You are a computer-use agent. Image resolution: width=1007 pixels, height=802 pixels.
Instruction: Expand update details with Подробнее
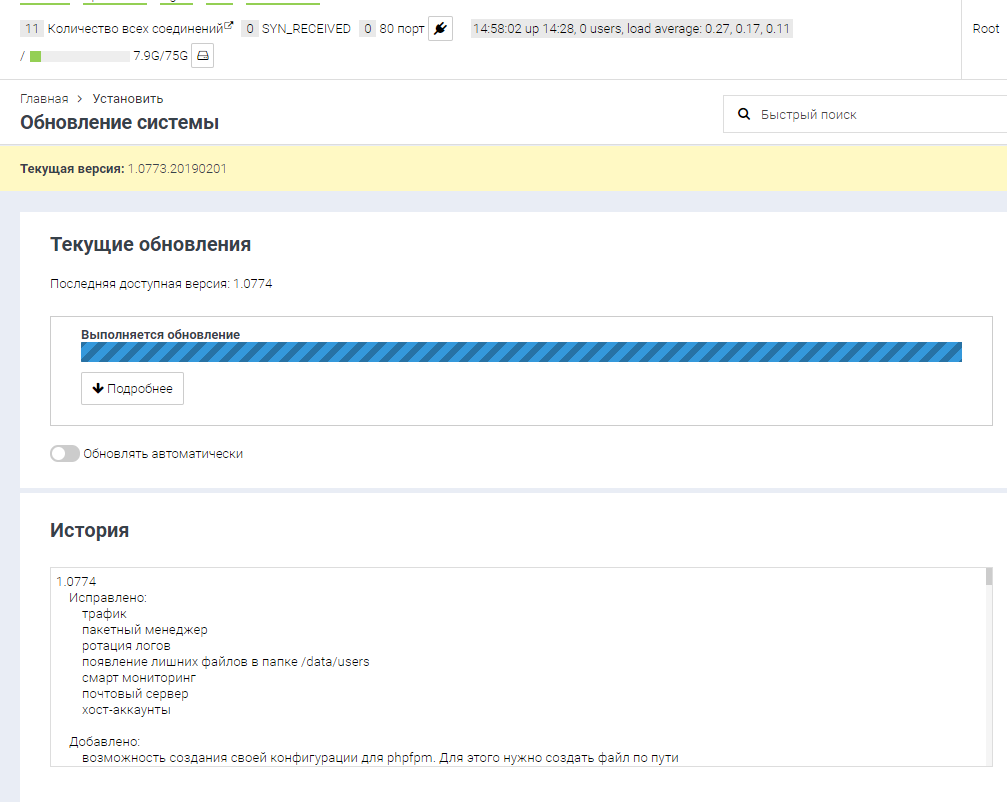132,389
